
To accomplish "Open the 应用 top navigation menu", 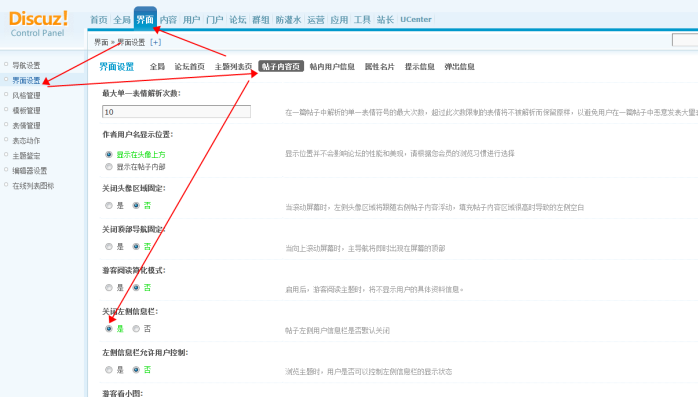I will (339, 20).
